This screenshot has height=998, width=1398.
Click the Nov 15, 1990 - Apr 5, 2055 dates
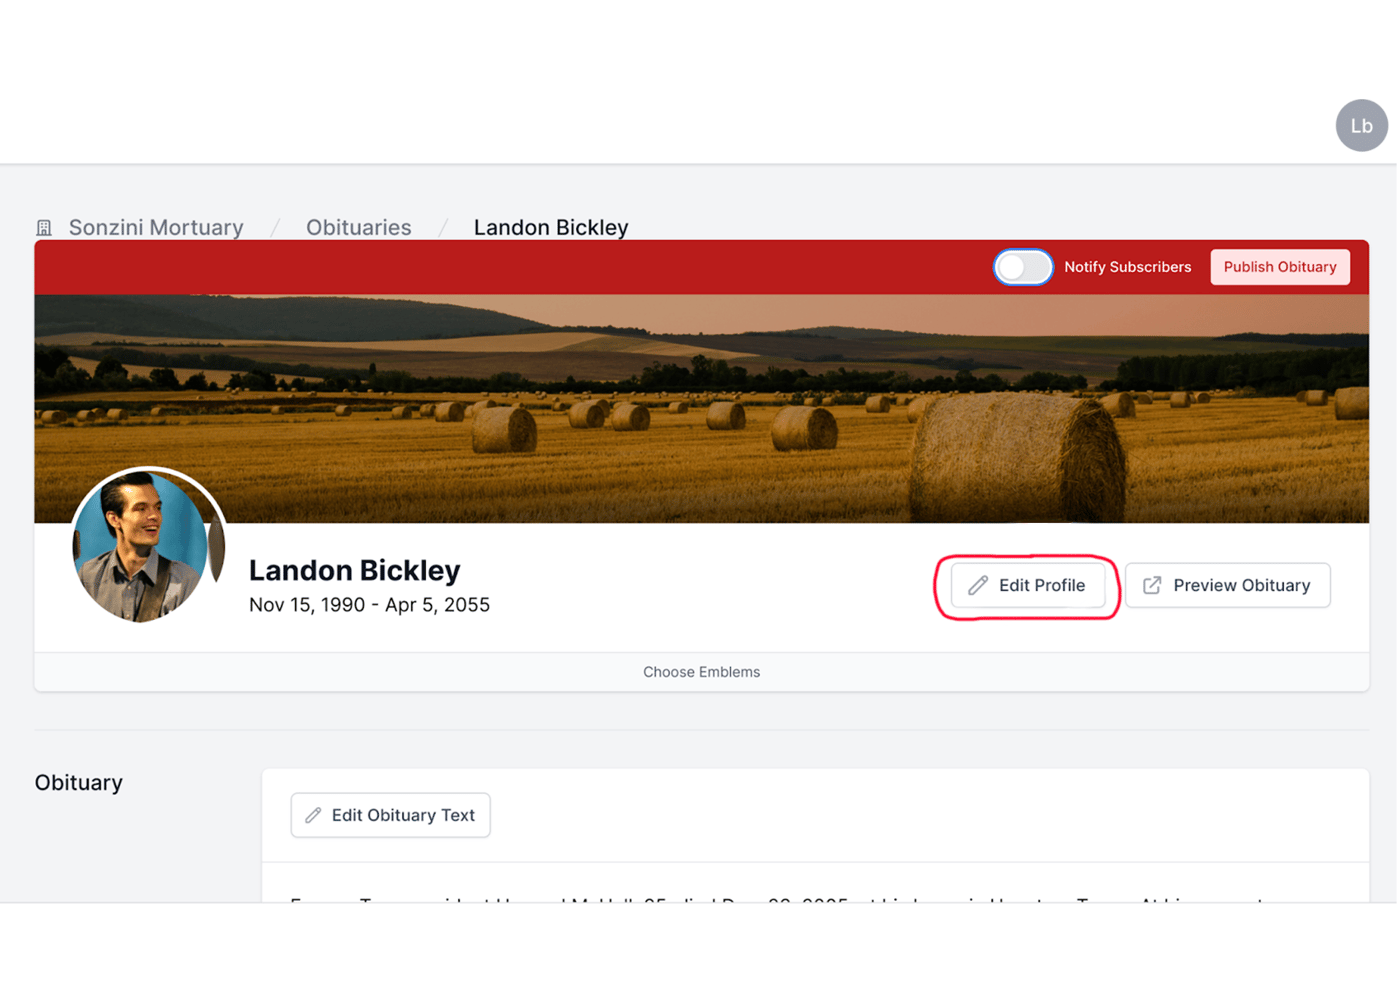[x=369, y=605]
